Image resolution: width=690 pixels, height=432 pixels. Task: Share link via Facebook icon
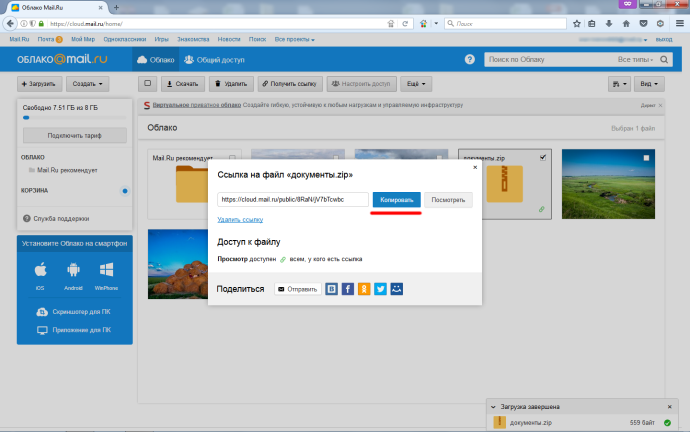pyautogui.click(x=347, y=289)
